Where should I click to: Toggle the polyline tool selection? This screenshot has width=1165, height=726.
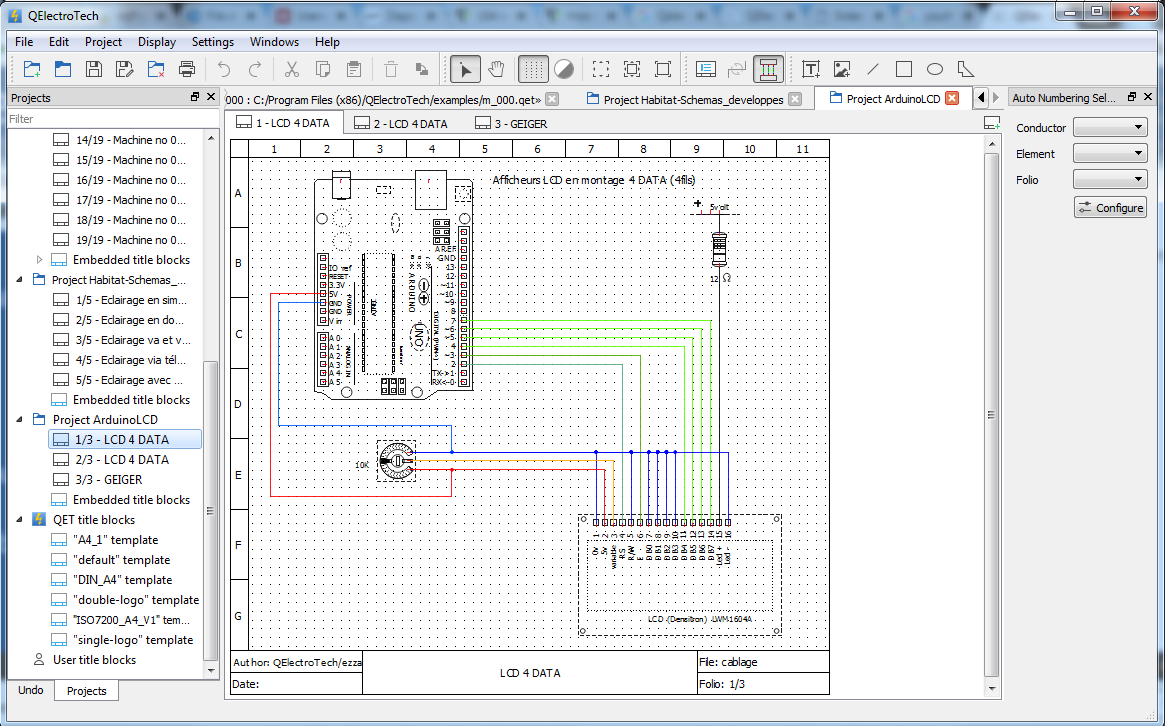[x=964, y=69]
